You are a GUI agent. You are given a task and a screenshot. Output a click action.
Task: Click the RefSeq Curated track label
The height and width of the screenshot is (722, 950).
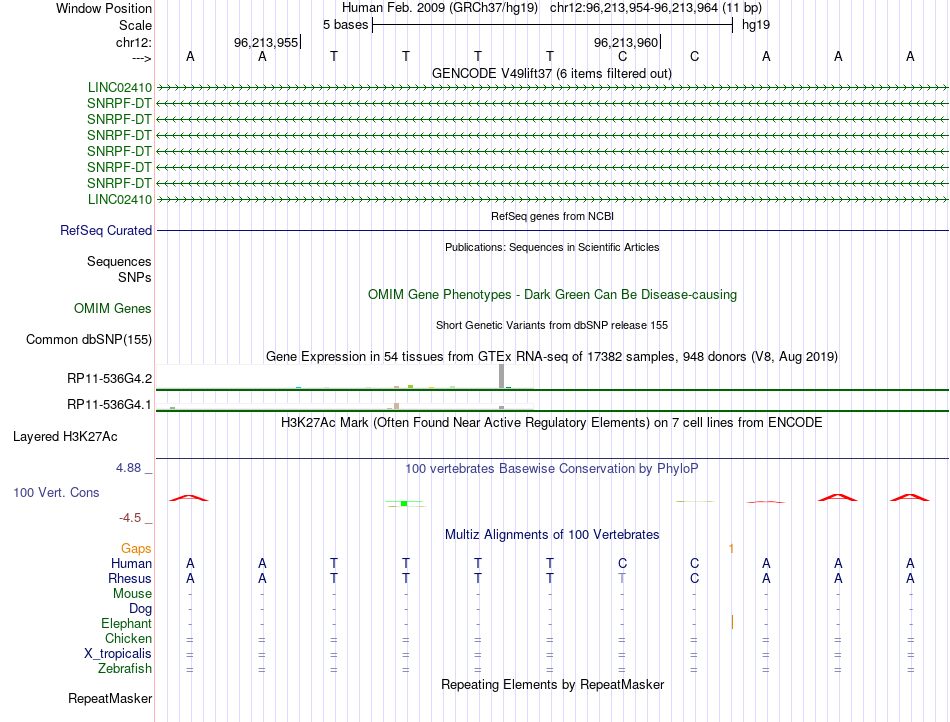[106, 230]
